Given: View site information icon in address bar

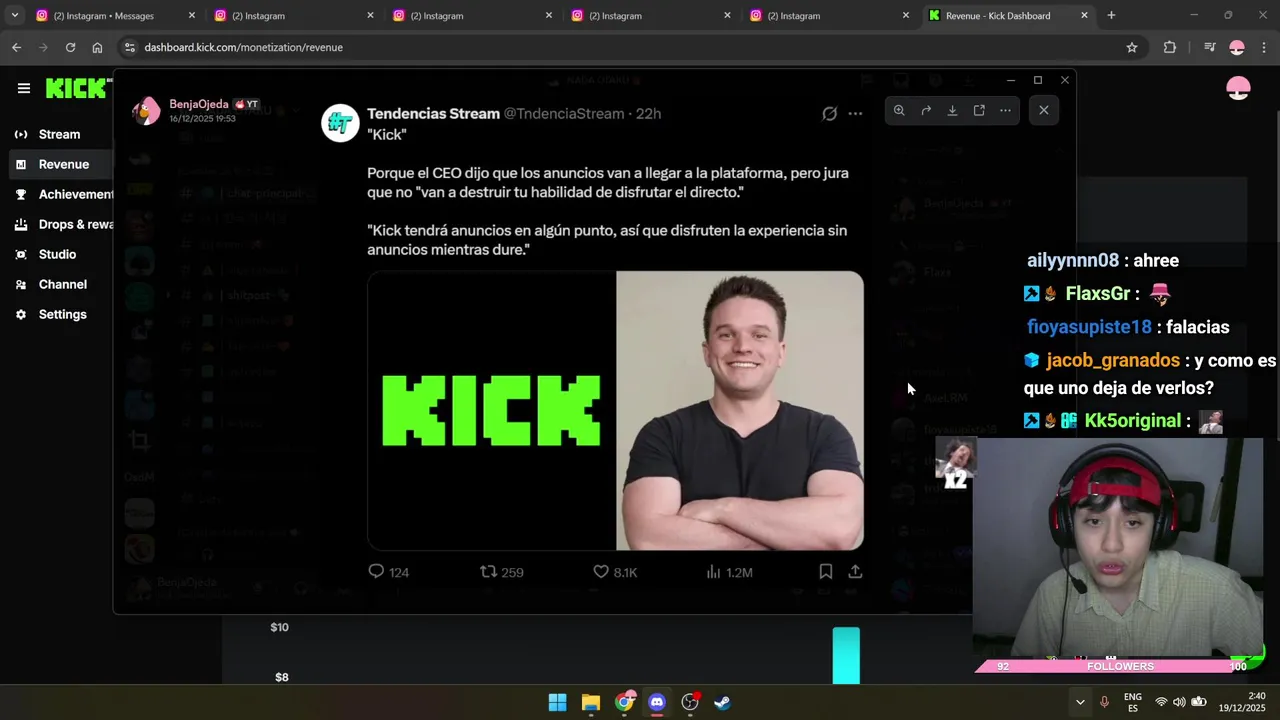Looking at the screenshot, I should coord(129,47).
